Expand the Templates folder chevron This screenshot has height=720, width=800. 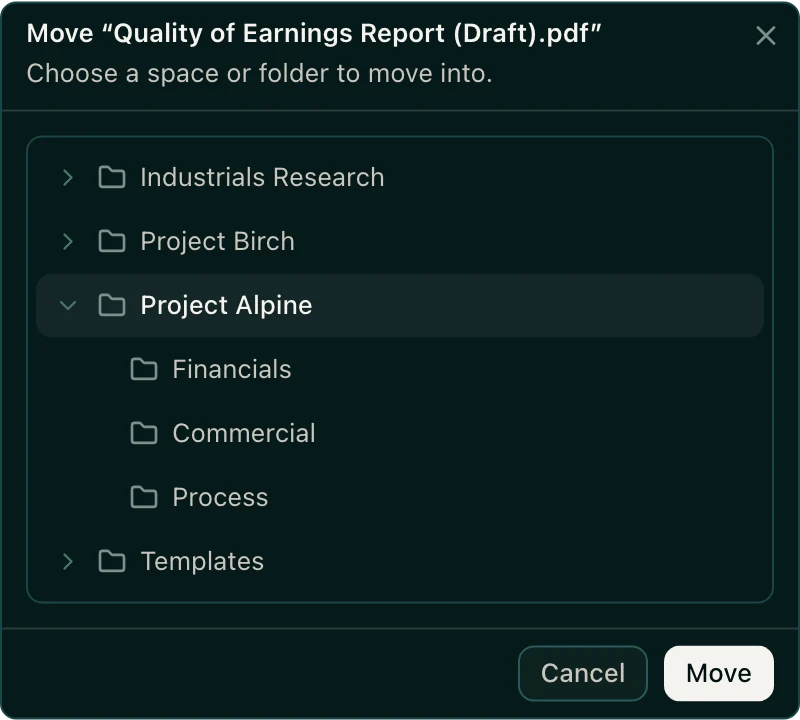67,561
